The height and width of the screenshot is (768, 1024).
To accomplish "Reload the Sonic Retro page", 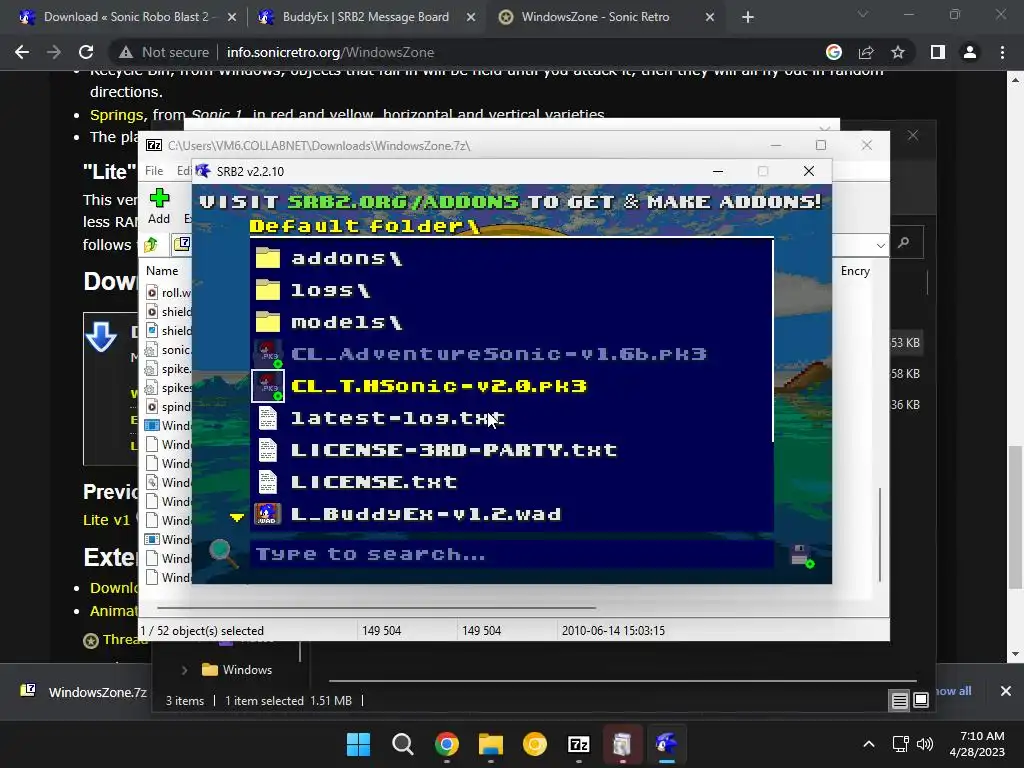I will coord(86,52).
